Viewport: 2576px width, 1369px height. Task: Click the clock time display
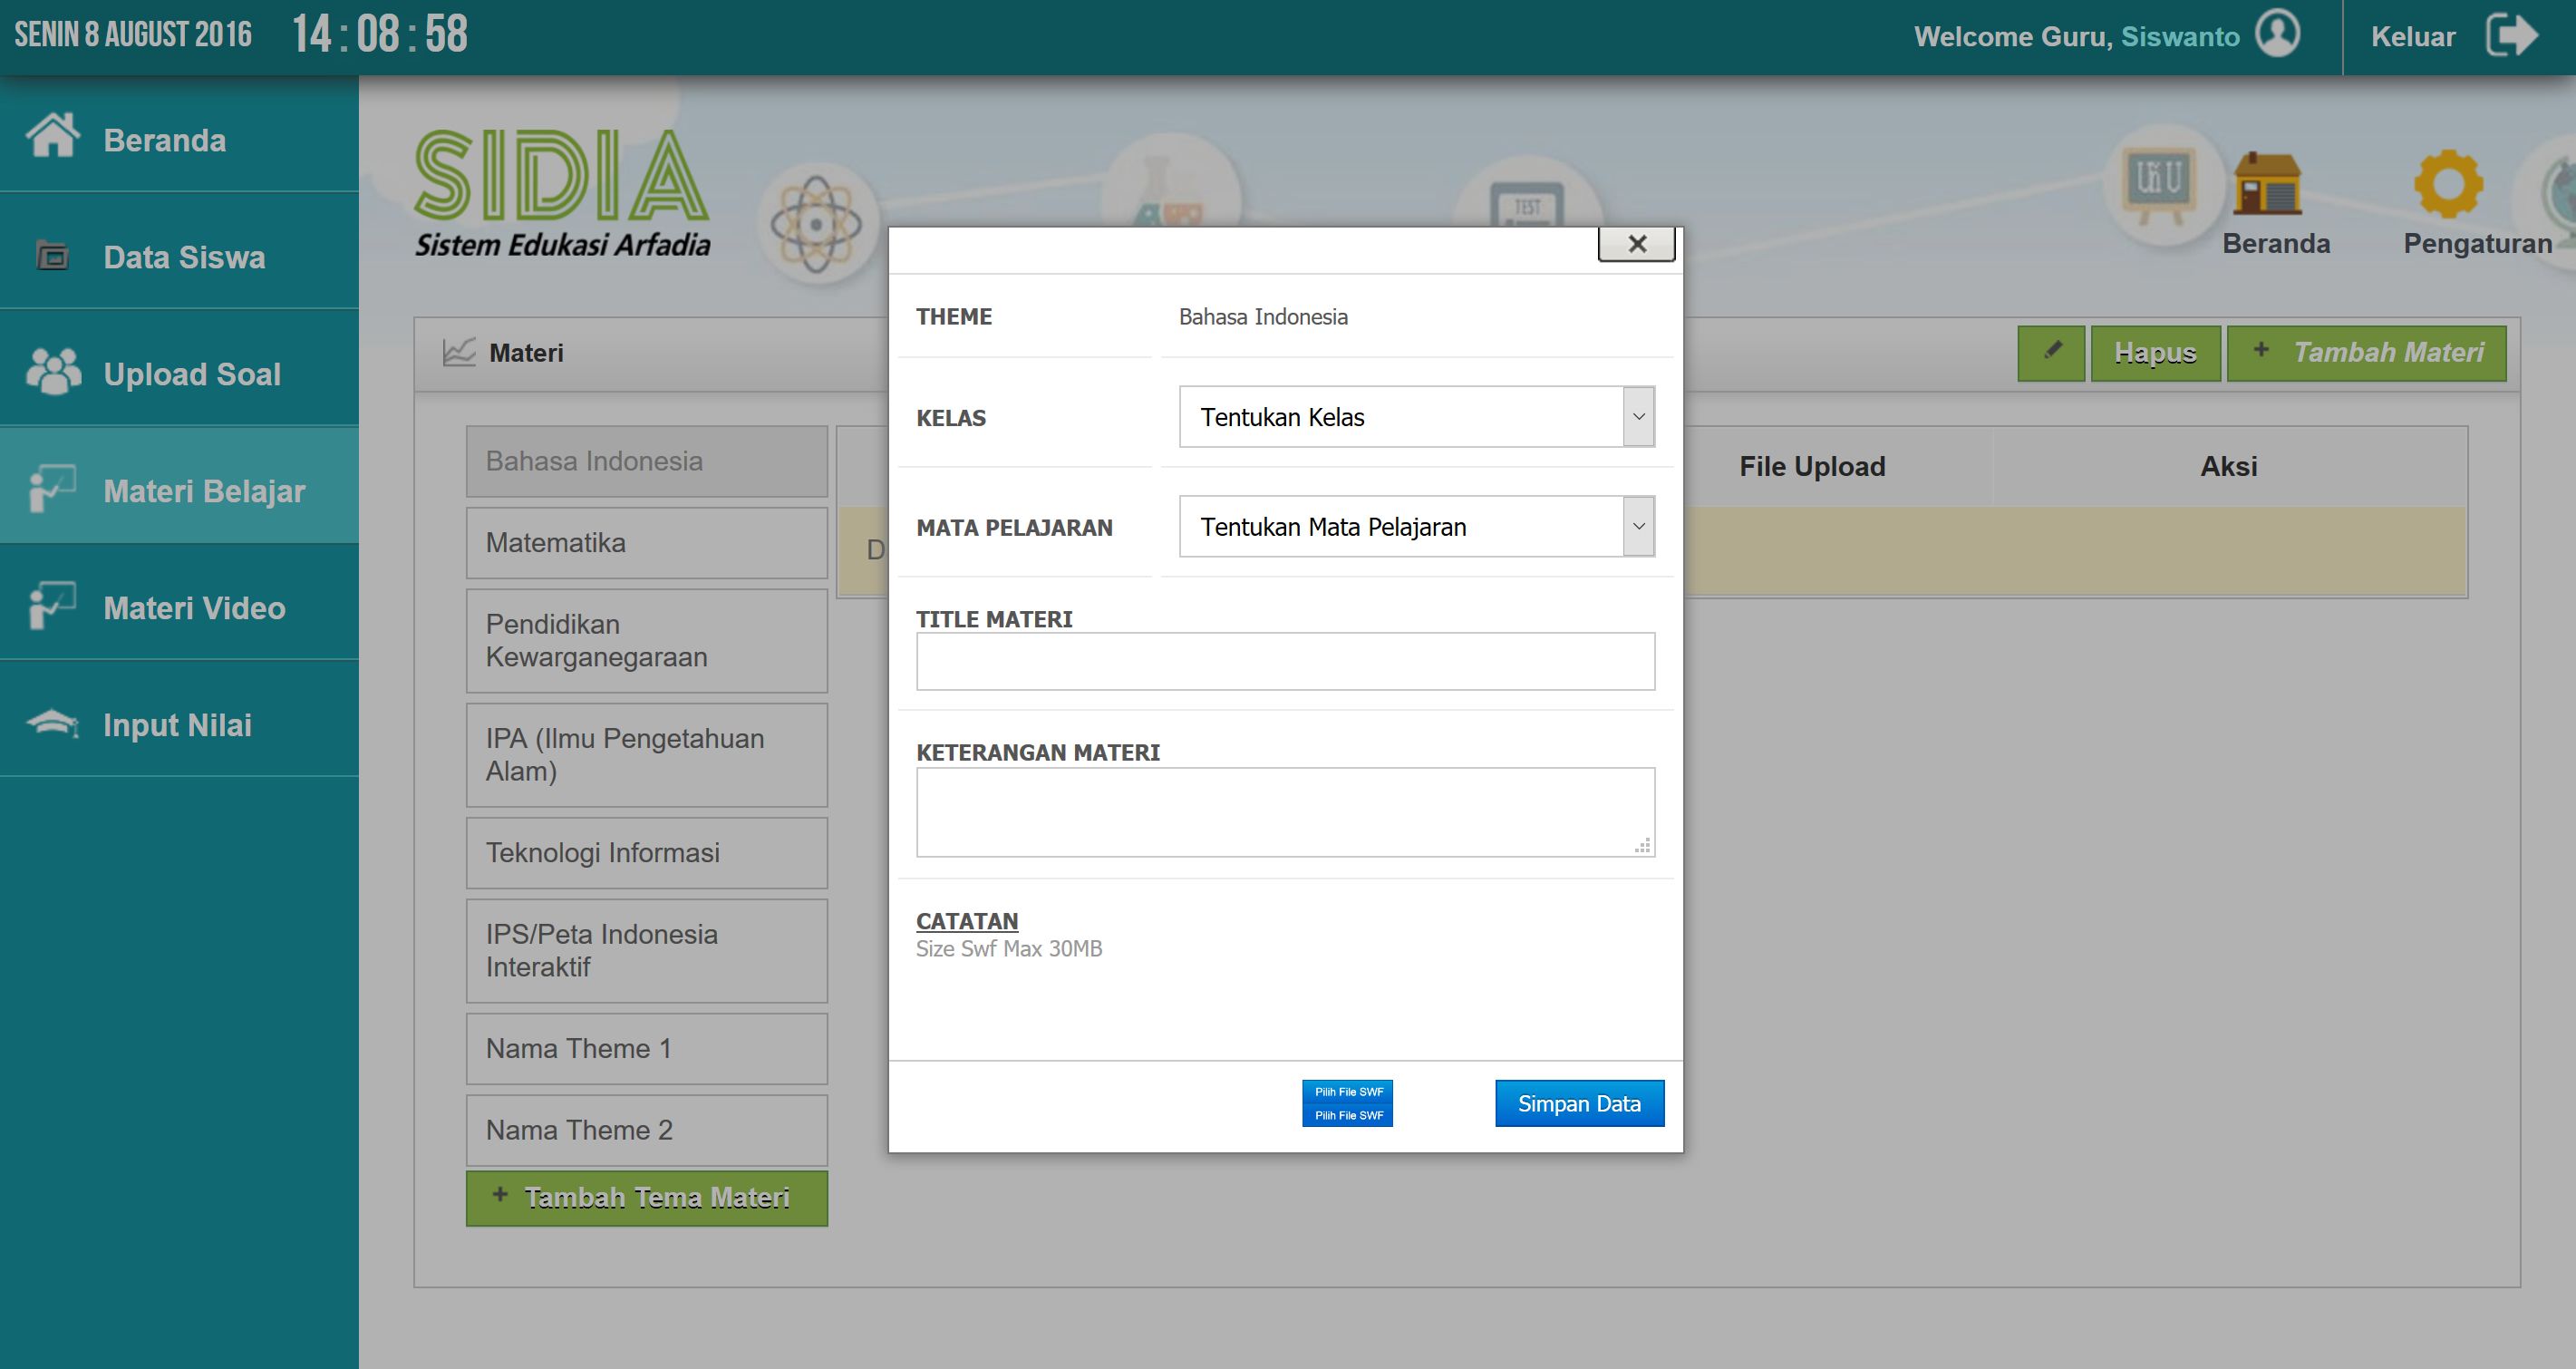(380, 34)
